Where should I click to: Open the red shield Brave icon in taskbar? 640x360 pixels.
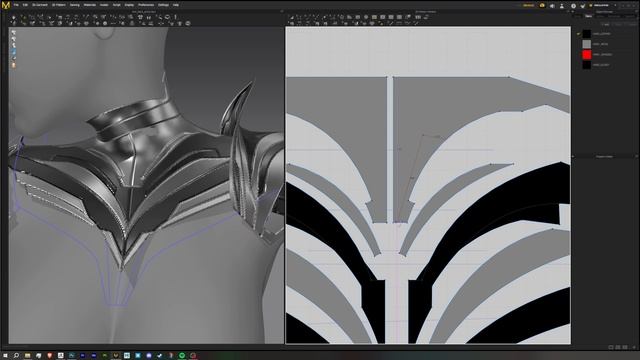click(x=50, y=356)
